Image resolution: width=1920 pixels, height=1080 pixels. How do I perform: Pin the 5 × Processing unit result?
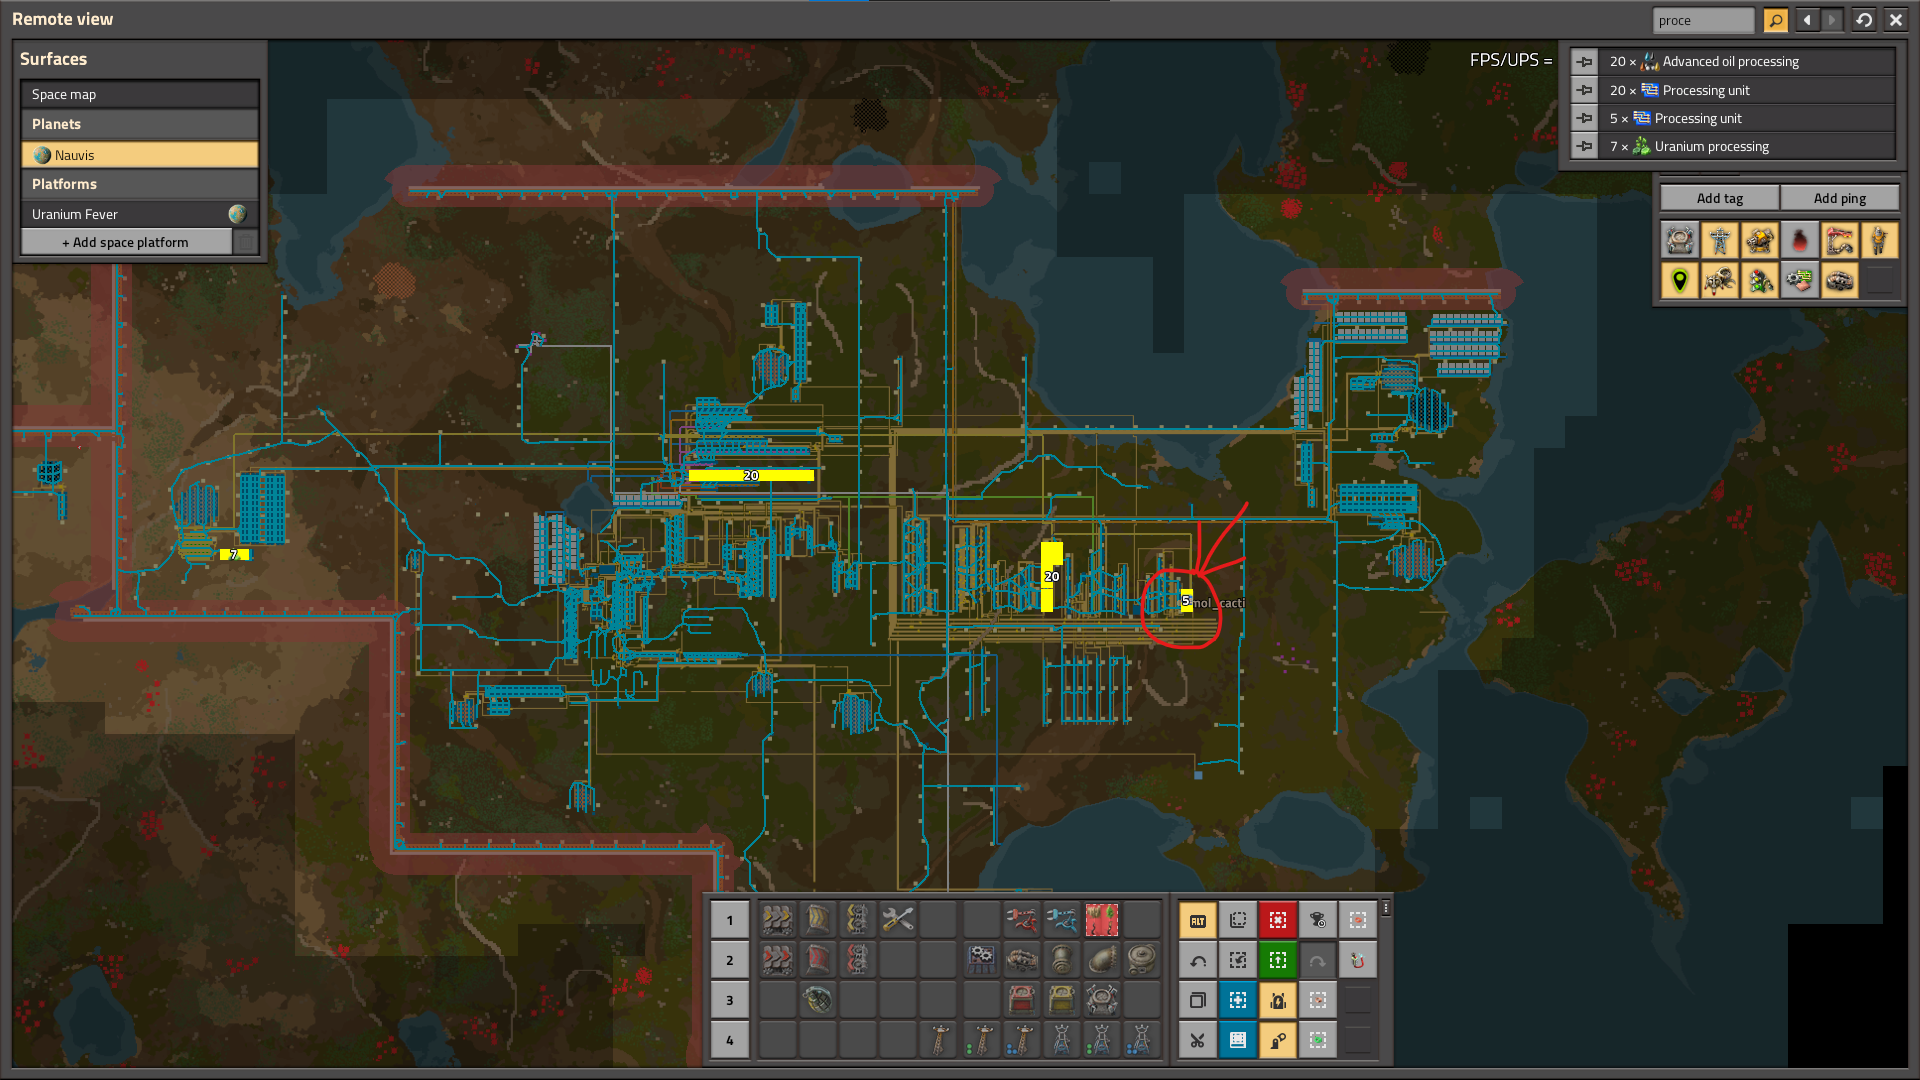(1585, 118)
